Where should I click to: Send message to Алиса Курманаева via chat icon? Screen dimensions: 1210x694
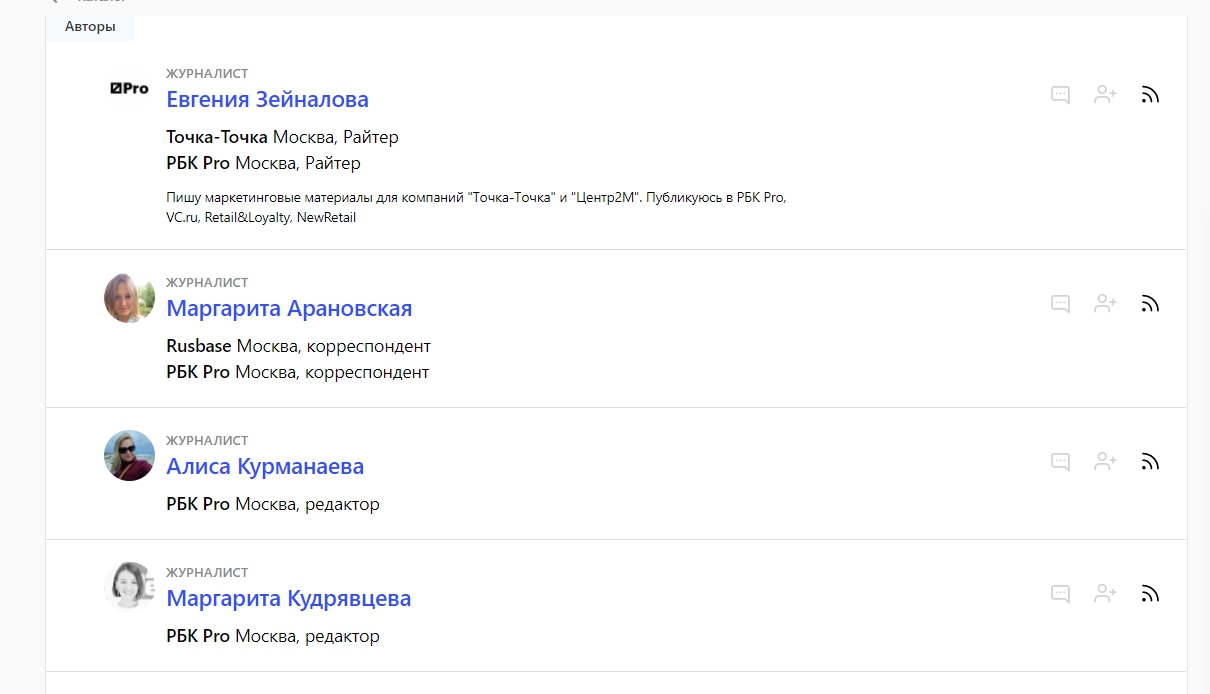(x=1061, y=462)
